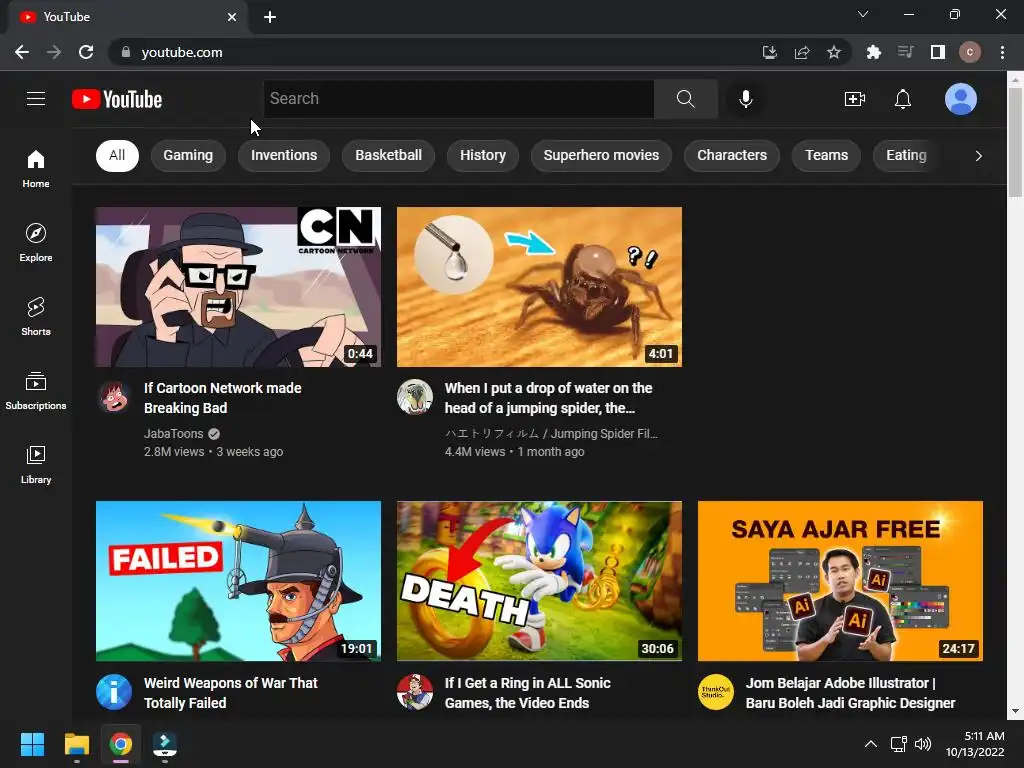Start voice search with the microphone
Image resolution: width=1024 pixels, height=768 pixels.
[x=746, y=99]
